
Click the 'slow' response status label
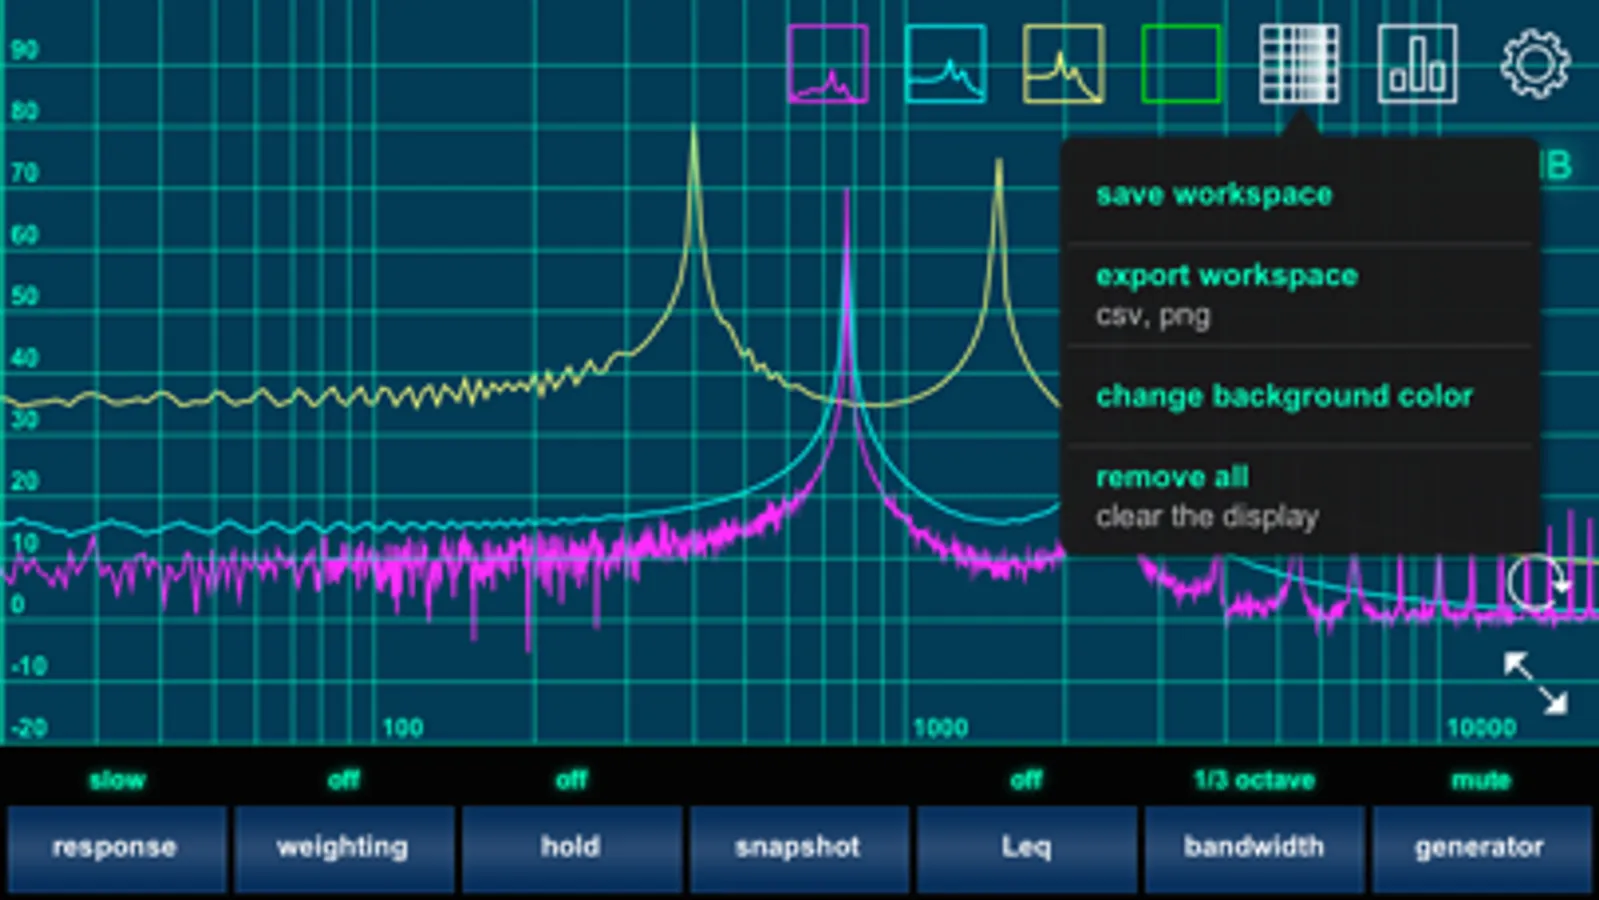click(117, 780)
